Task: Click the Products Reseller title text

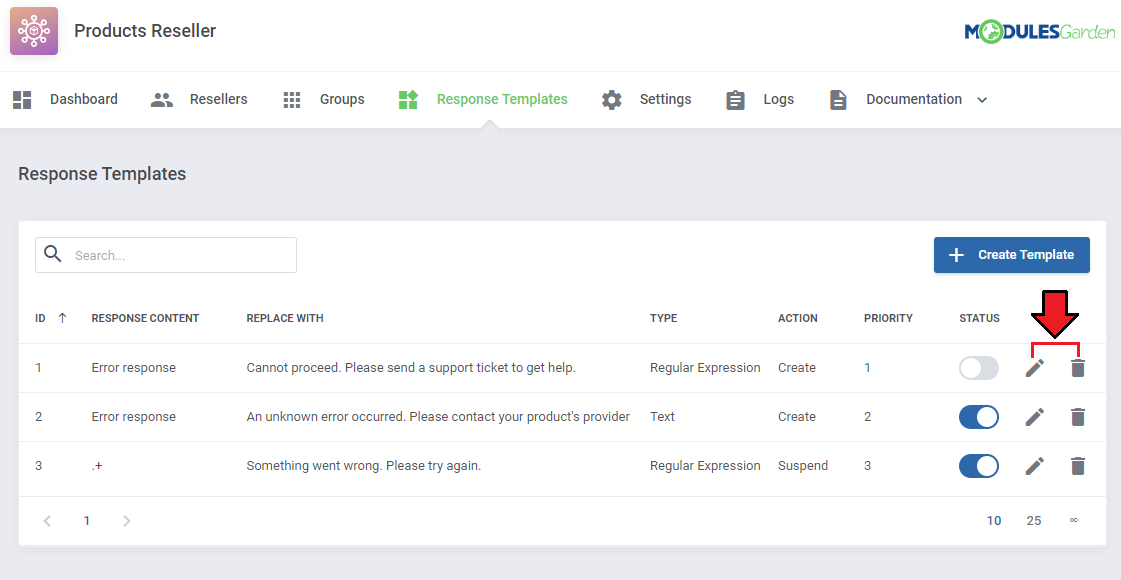Action: tap(145, 31)
